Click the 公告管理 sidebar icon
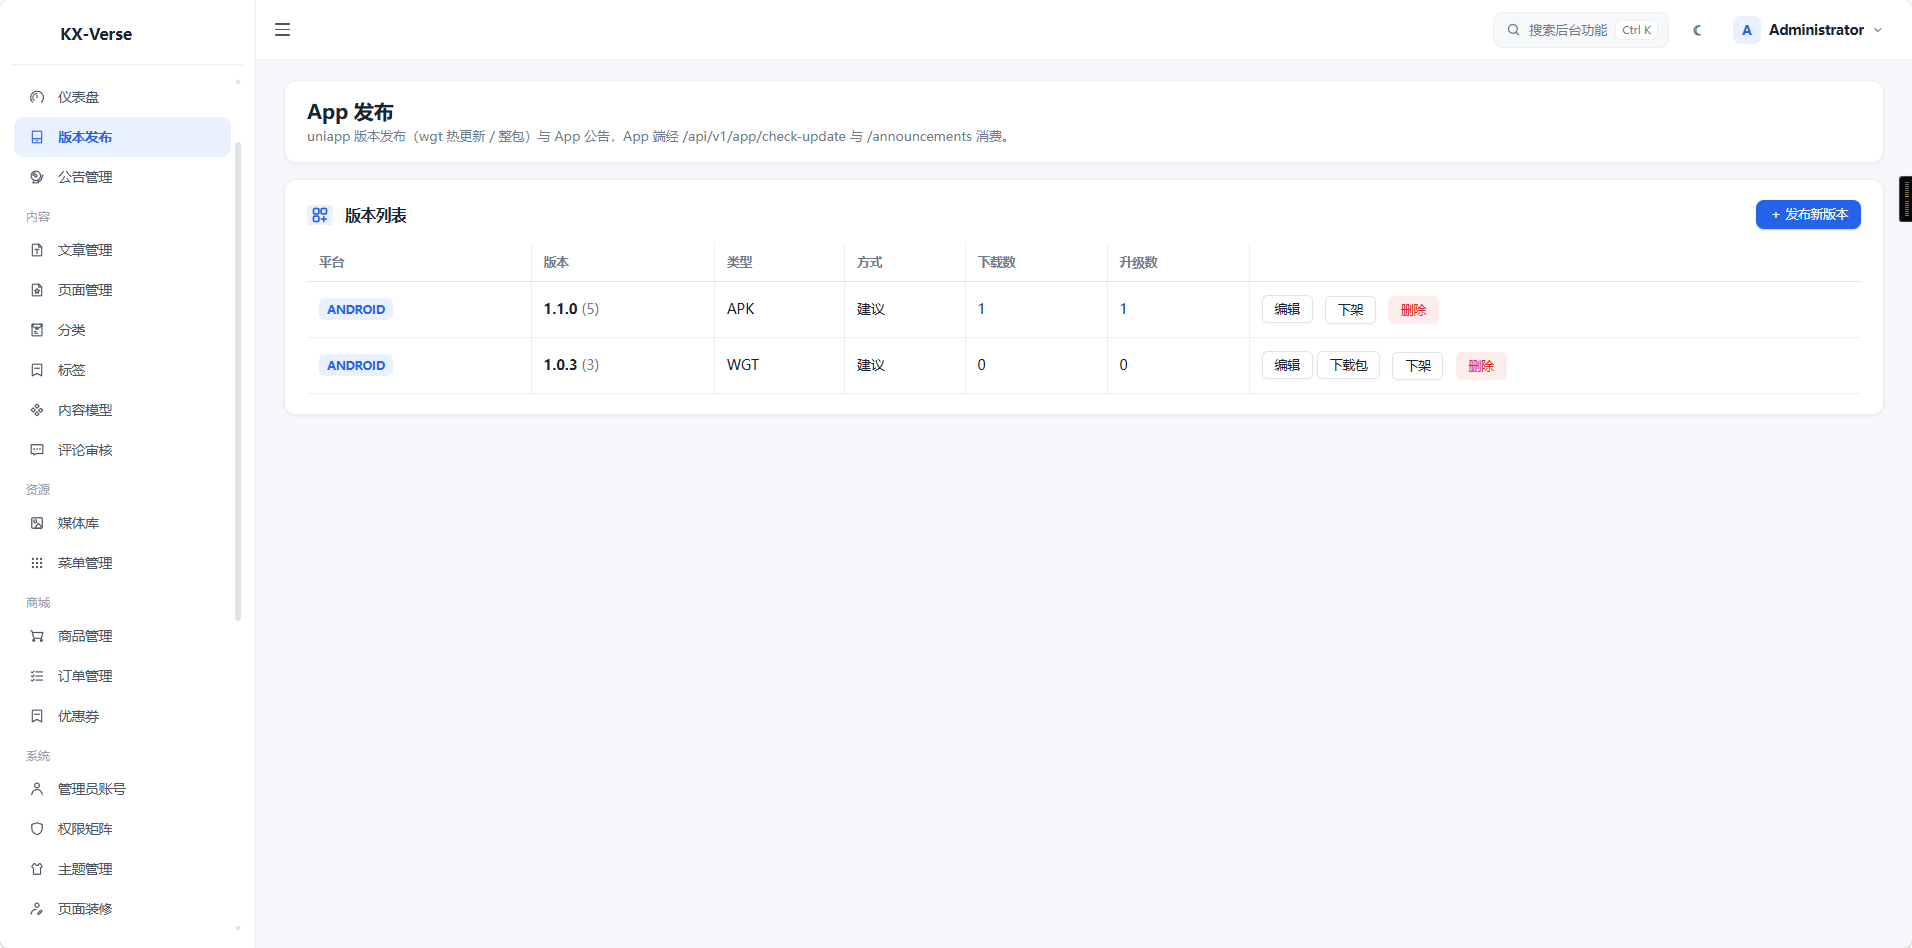 tap(37, 177)
